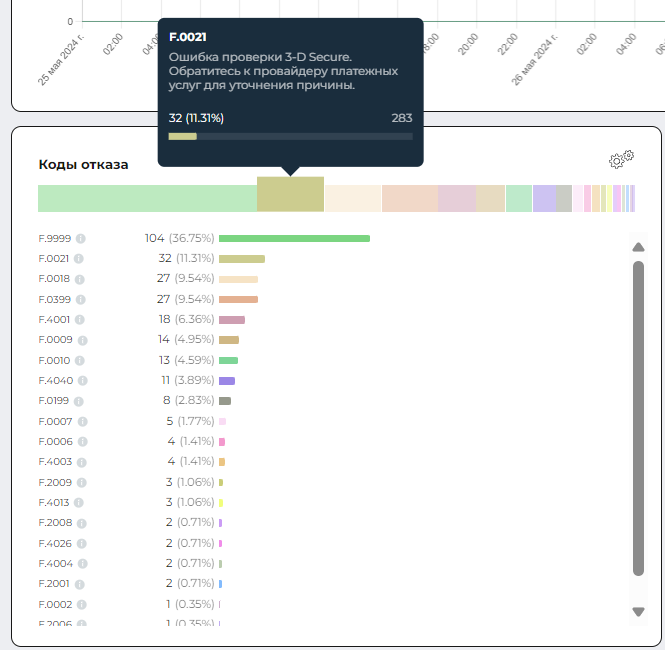Image resolution: width=665 pixels, height=650 pixels.
Task: Click the F.0007 code label
Action: click(x=54, y=421)
